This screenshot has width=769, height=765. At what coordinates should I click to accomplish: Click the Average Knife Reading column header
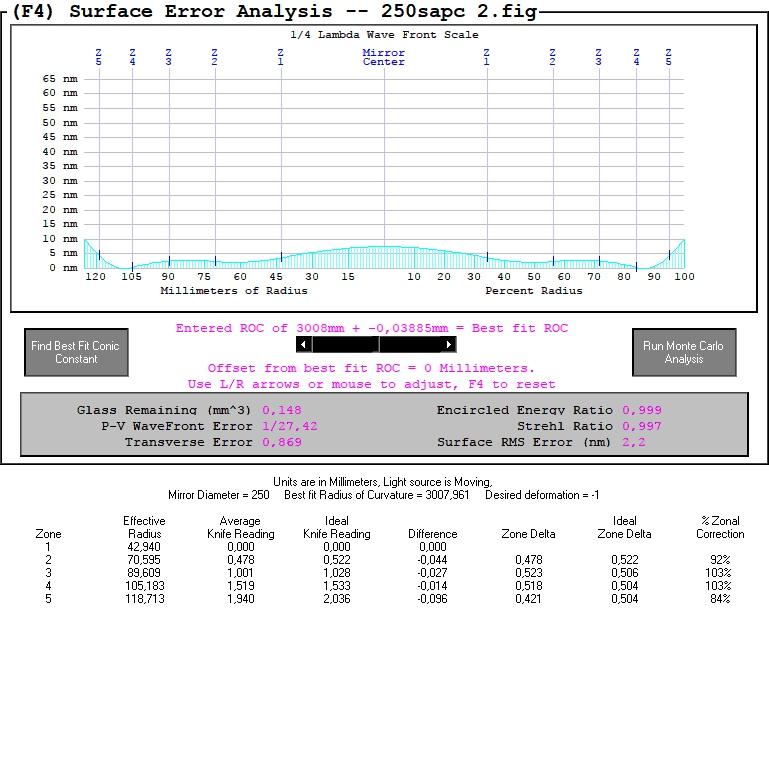(240, 527)
